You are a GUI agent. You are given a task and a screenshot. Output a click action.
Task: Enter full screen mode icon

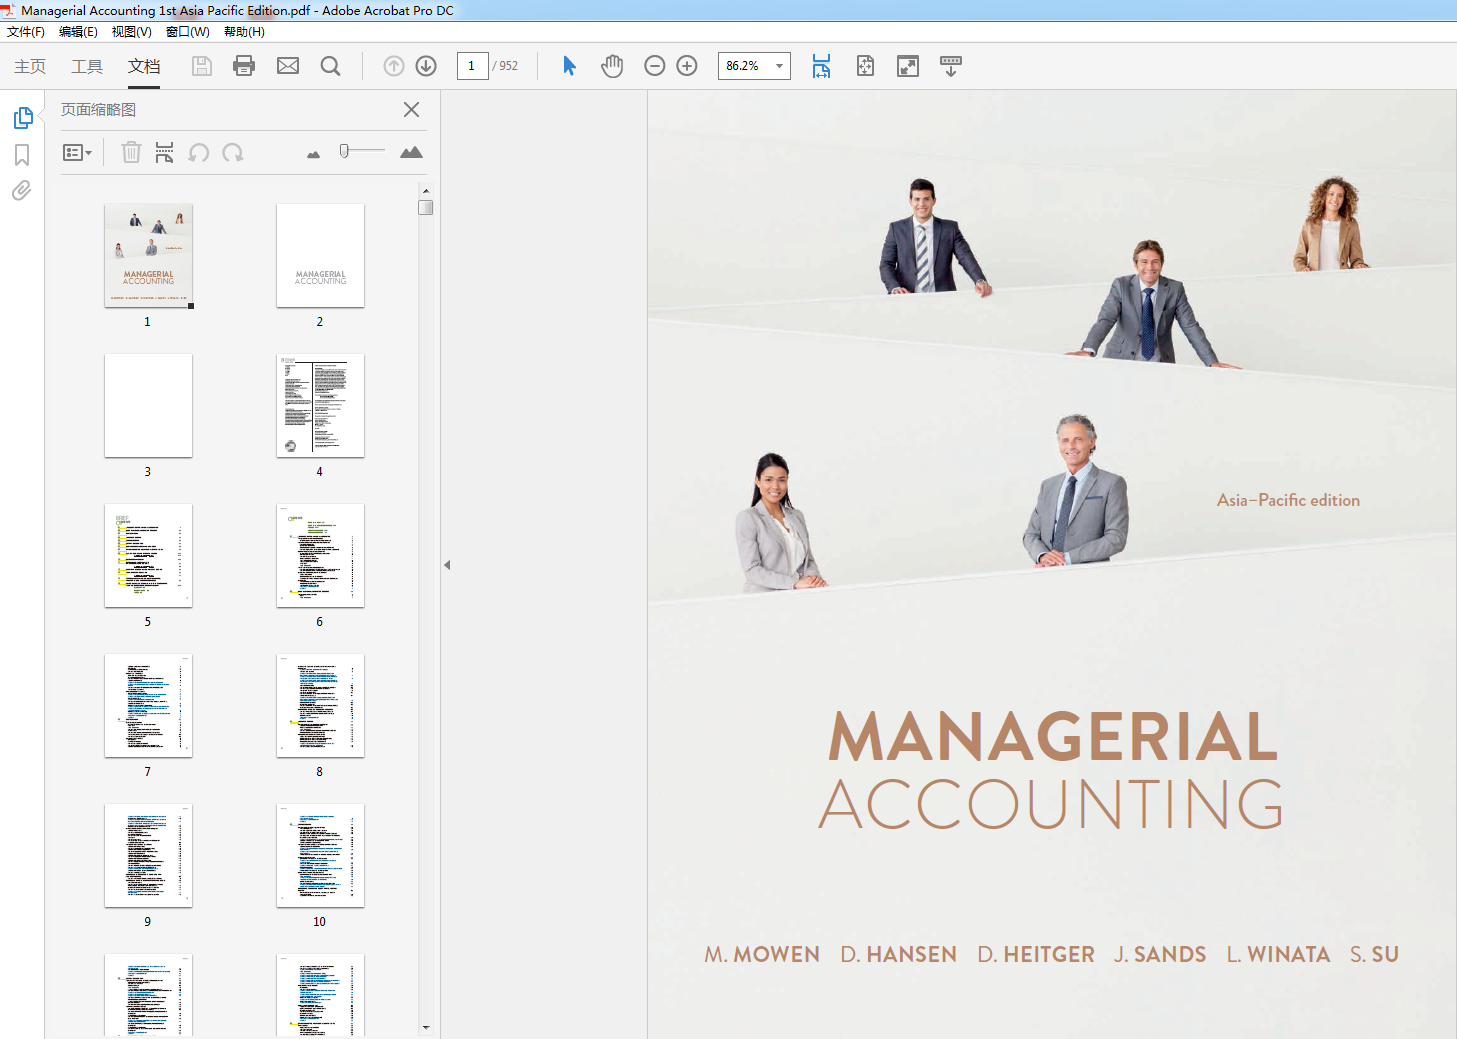[908, 66]
